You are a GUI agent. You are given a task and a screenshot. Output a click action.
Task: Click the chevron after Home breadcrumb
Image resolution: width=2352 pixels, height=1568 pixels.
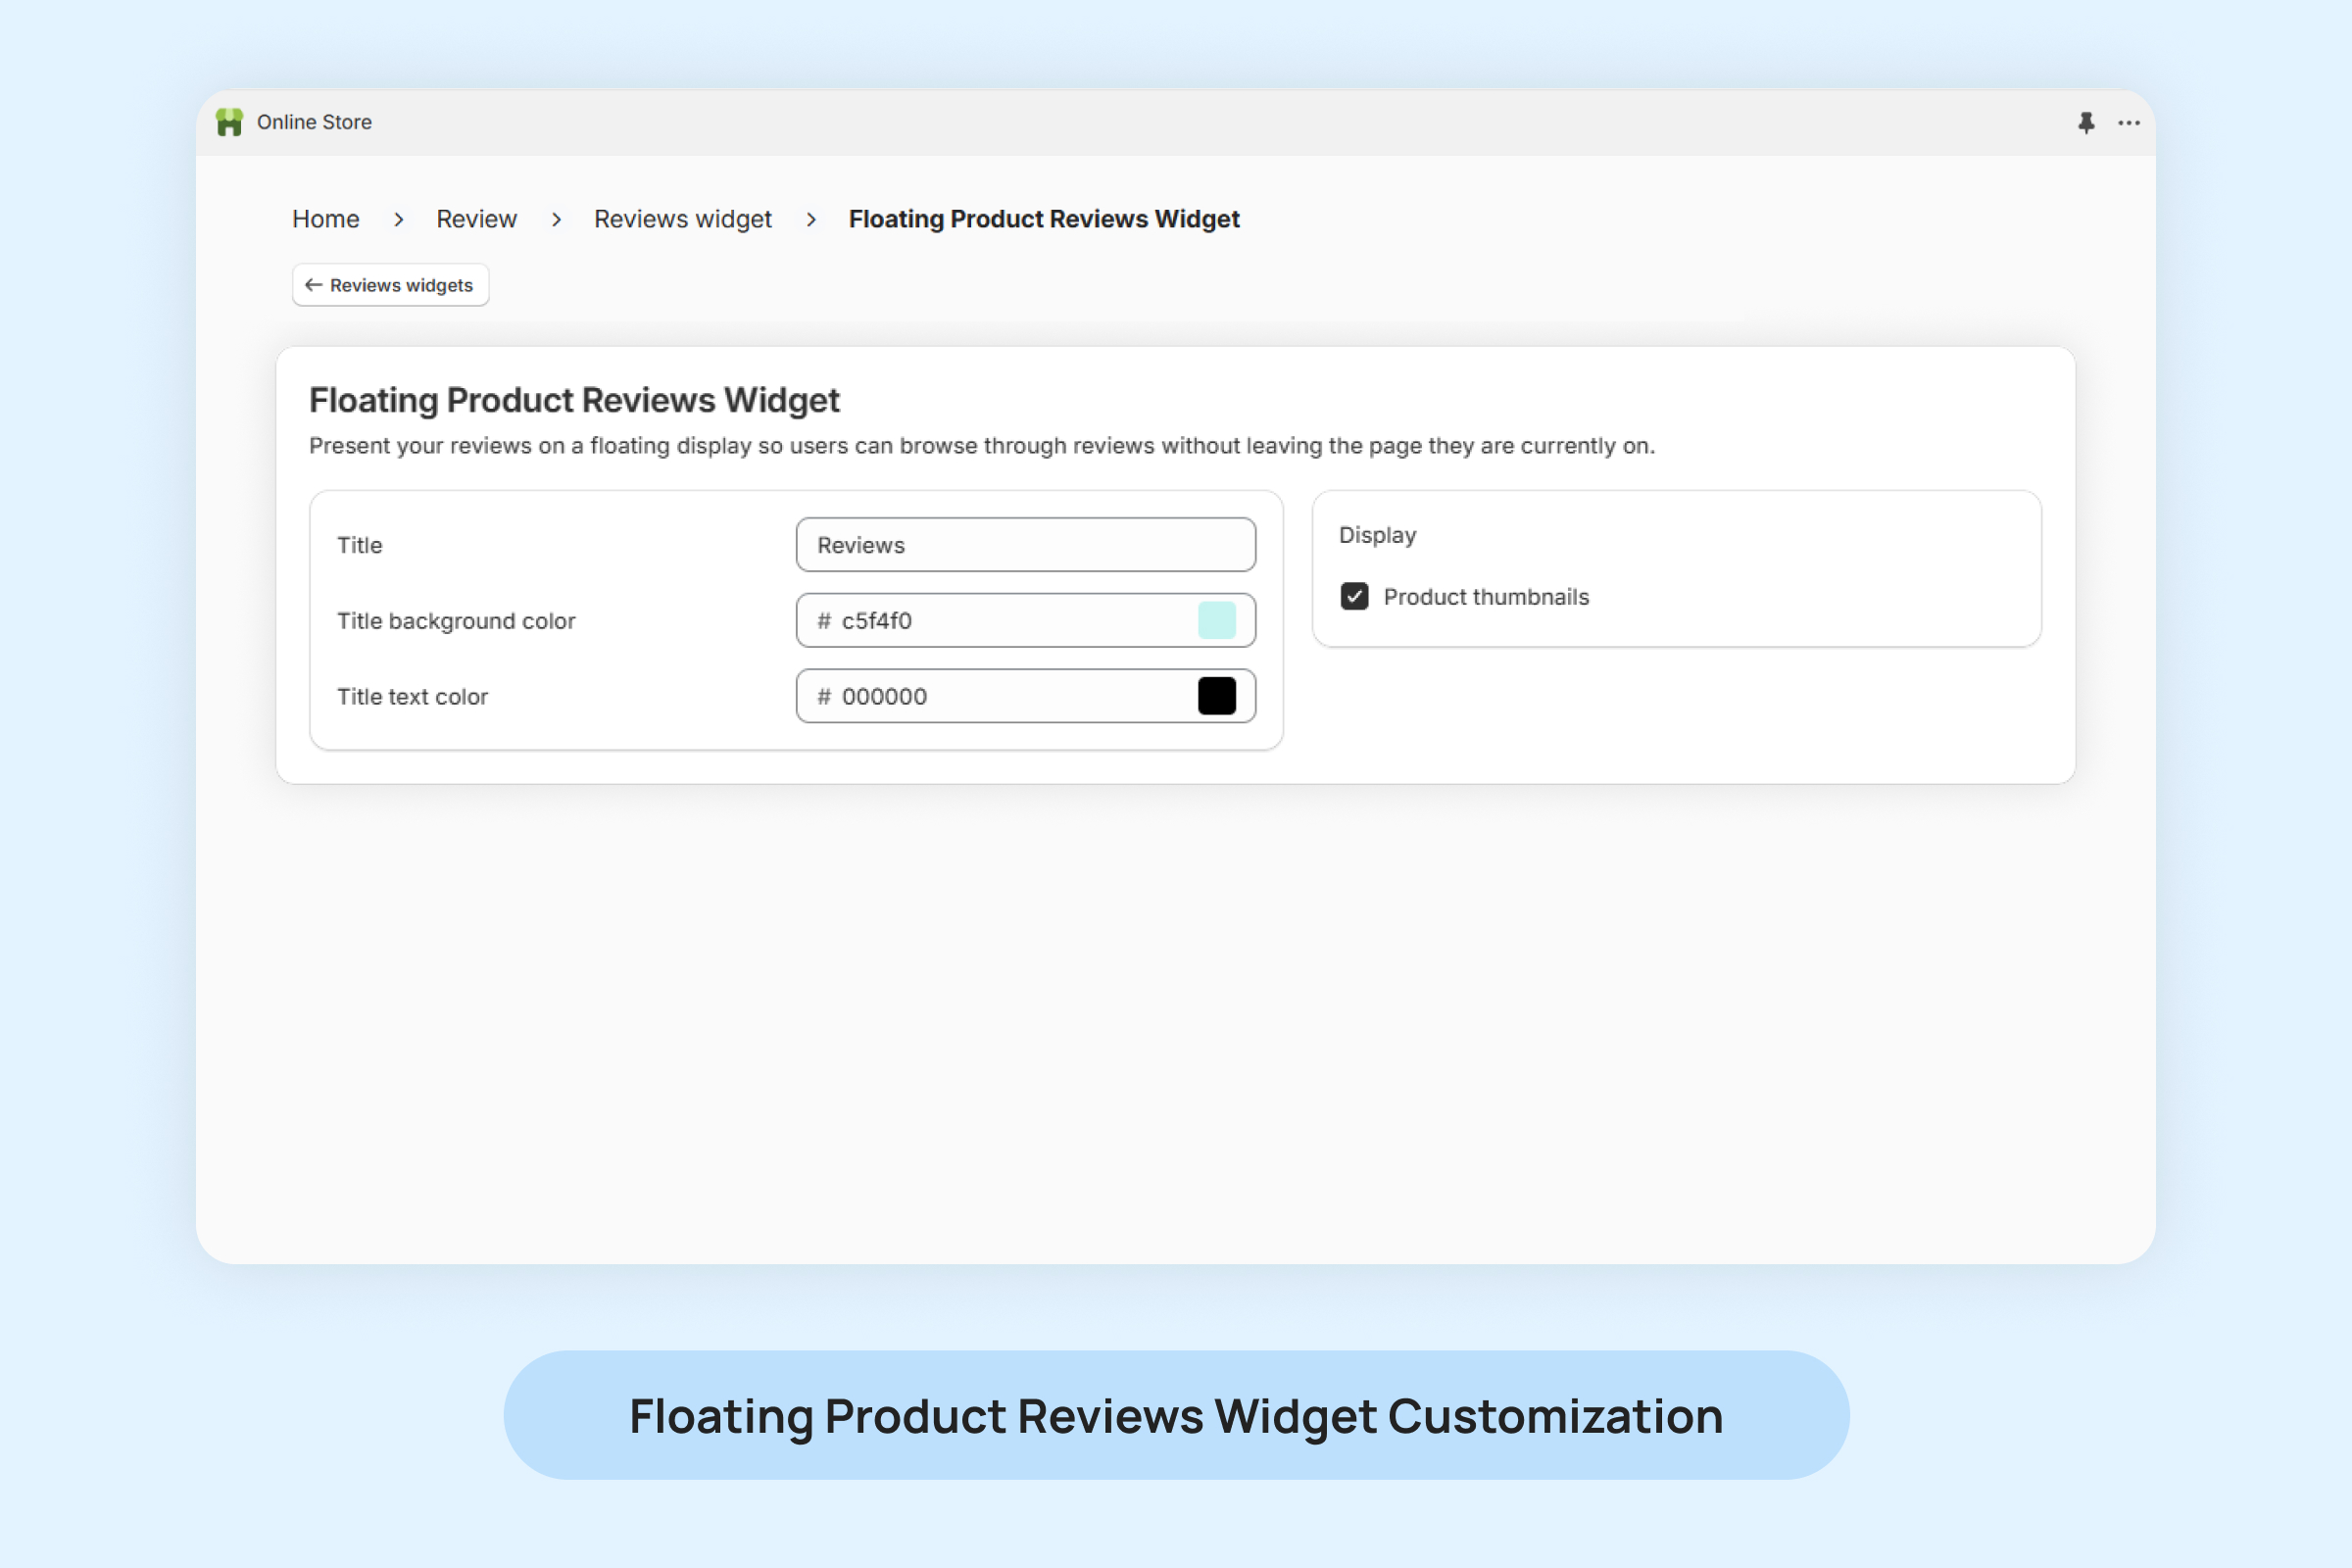click(399, 219)
